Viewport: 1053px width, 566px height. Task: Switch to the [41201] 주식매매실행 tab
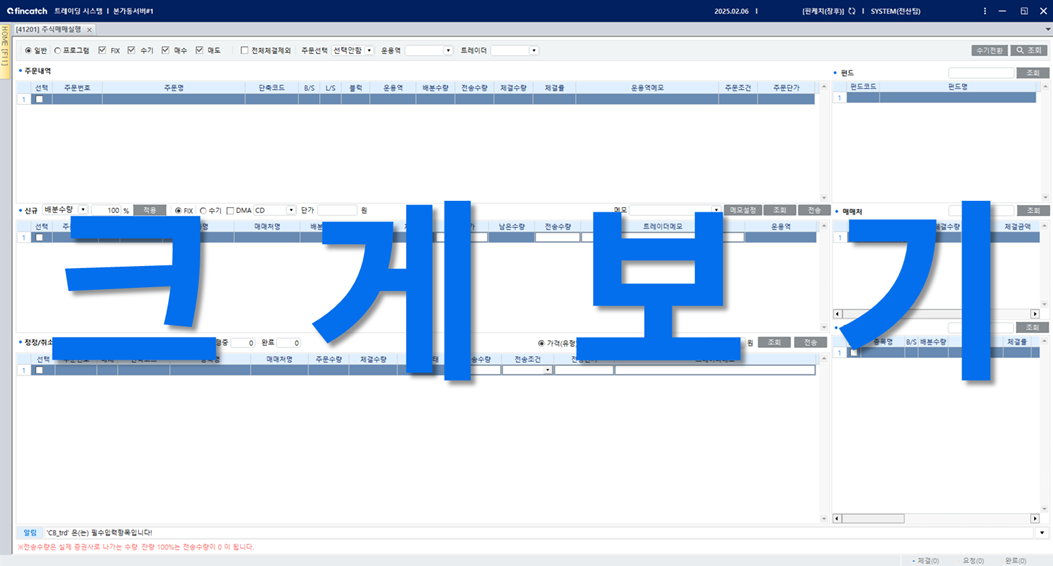48,30
